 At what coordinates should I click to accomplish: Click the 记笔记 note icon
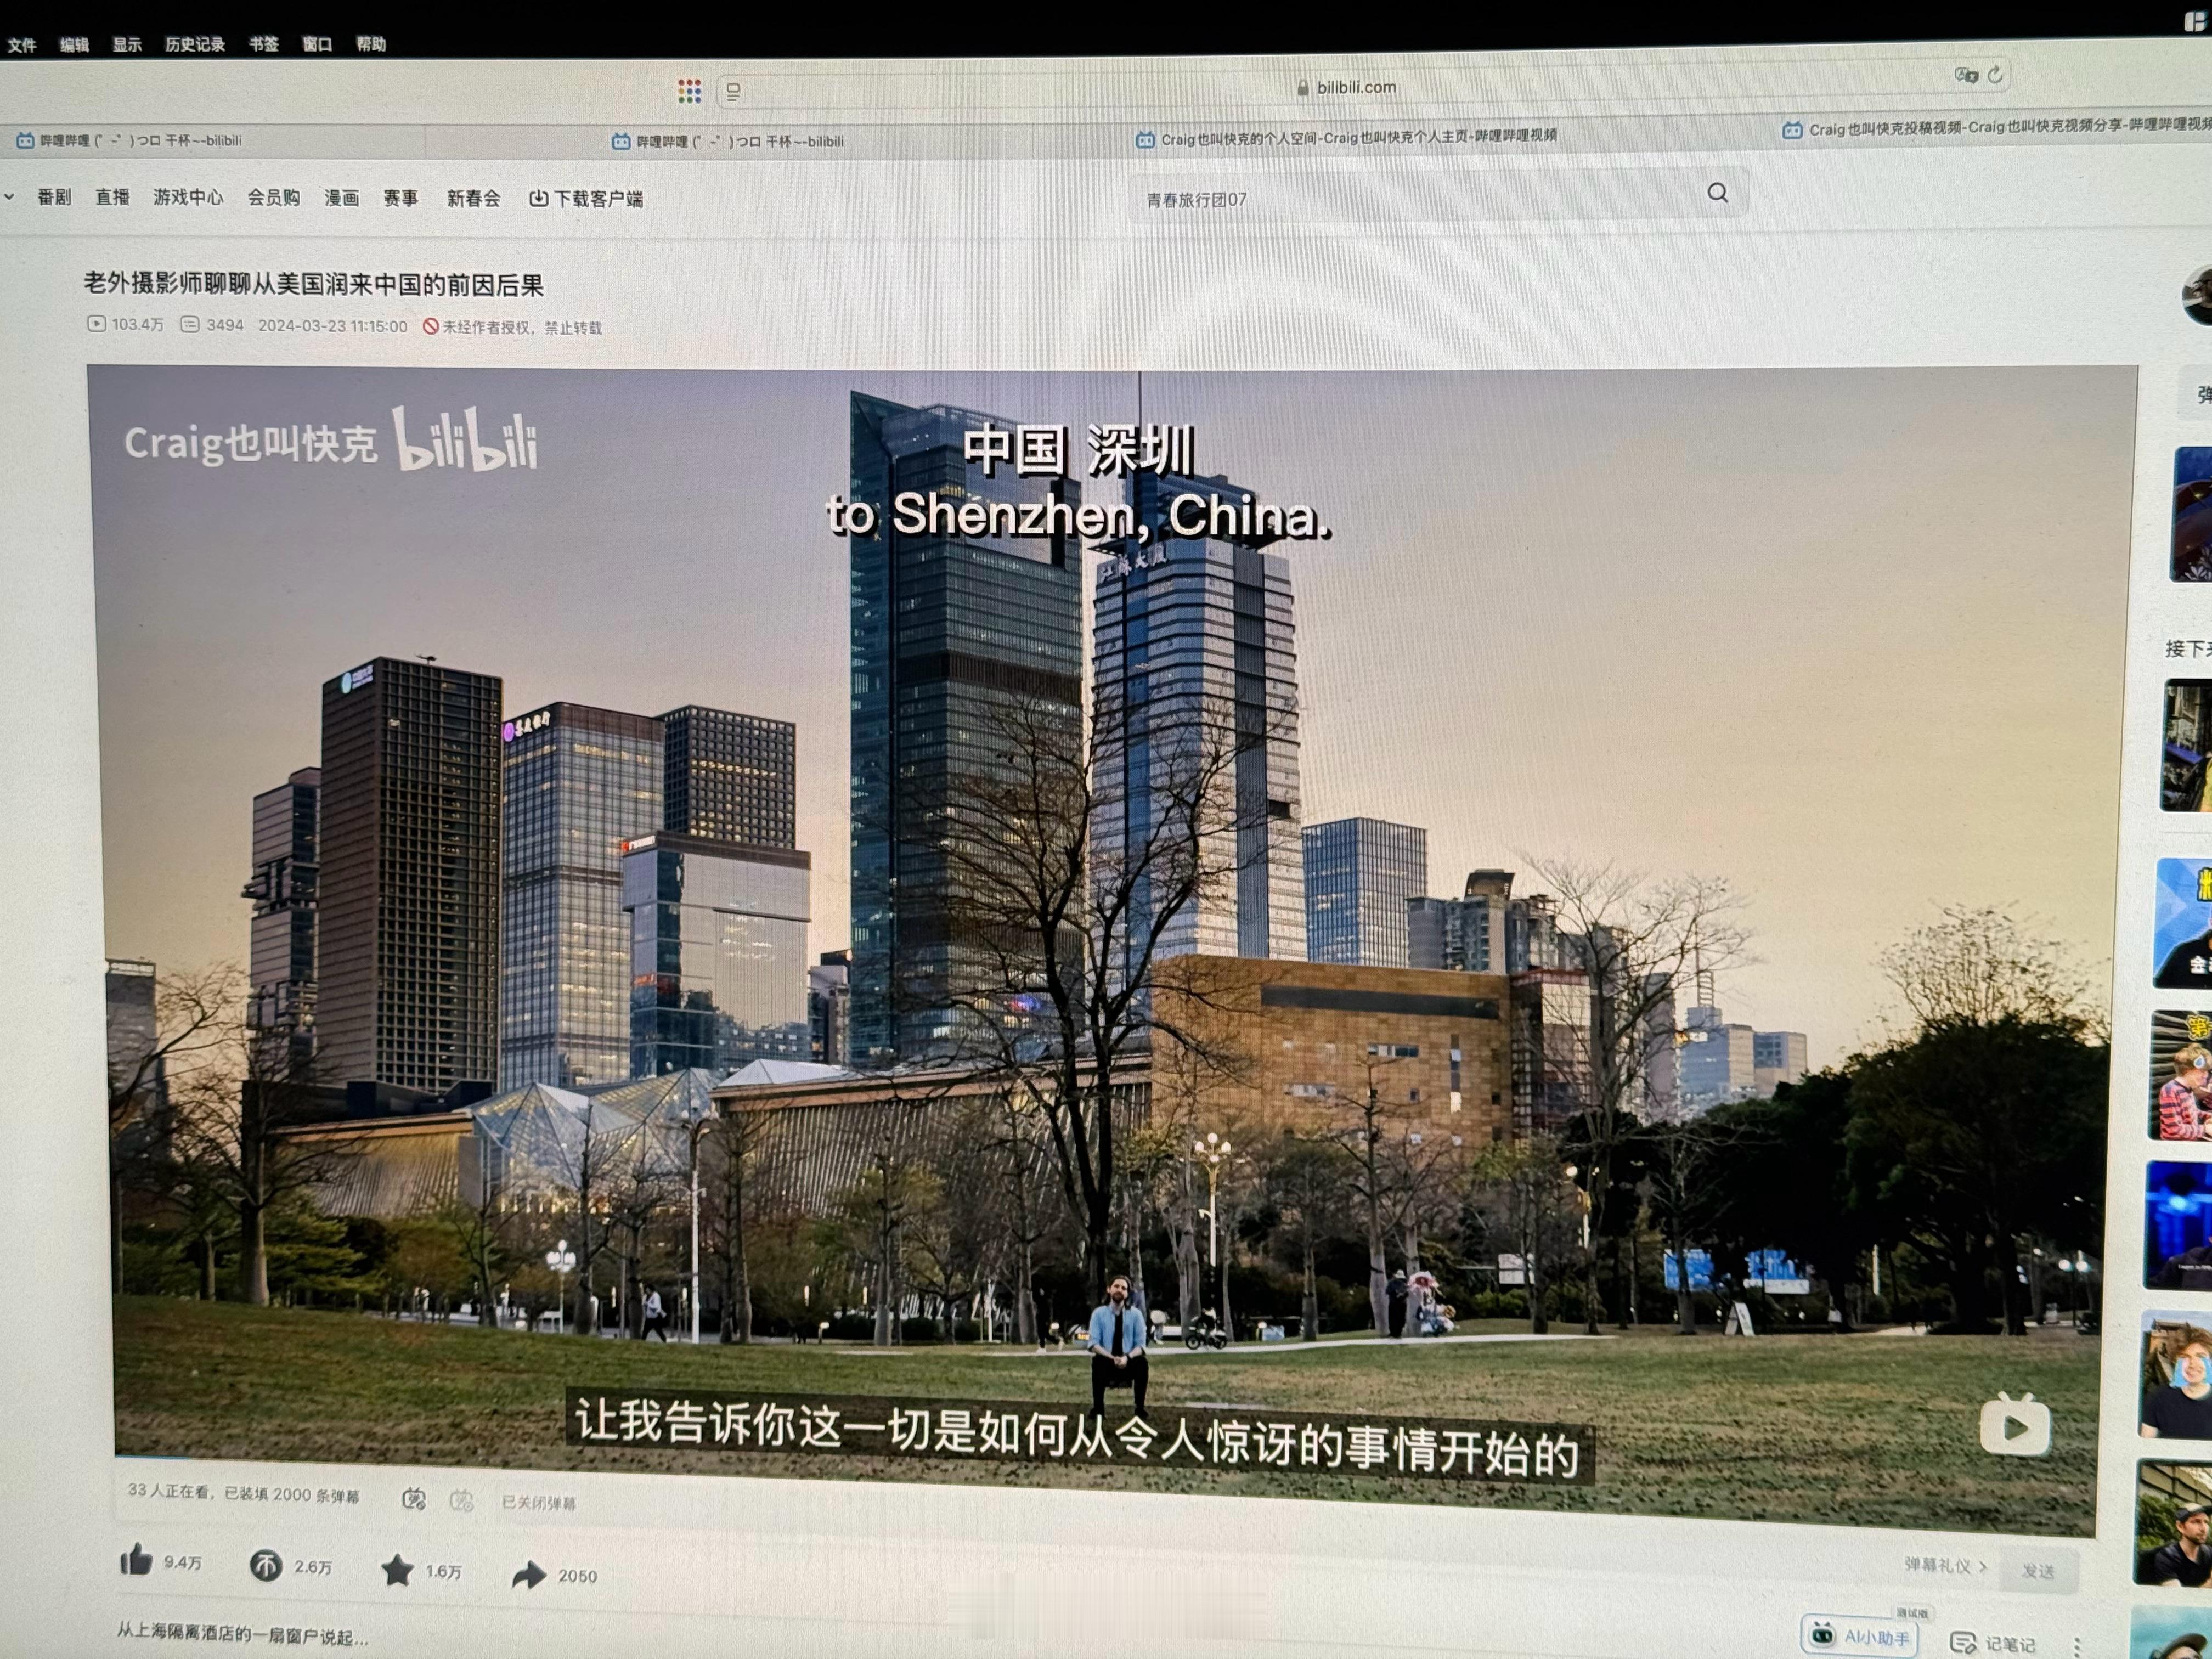[1963, 1642]
